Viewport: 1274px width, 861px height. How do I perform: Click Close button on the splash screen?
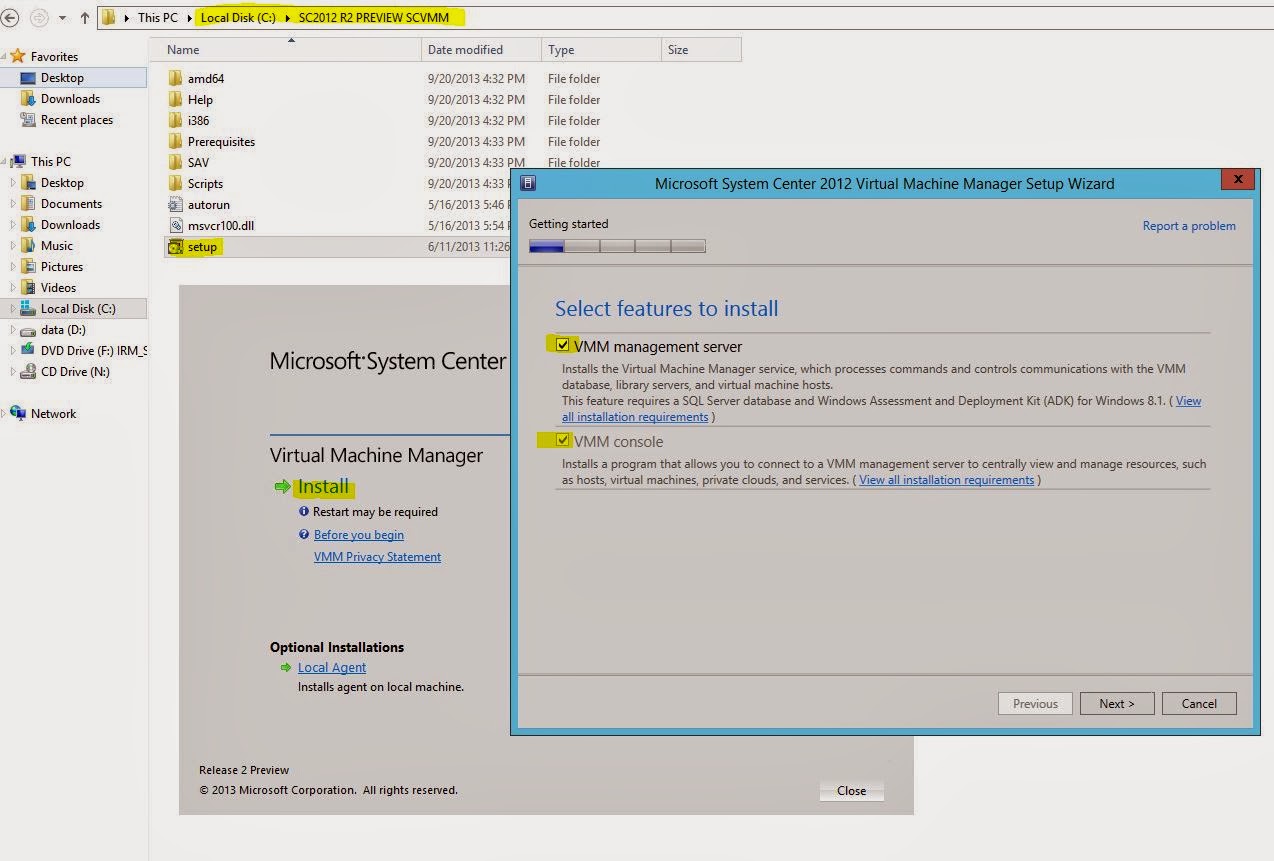[851, 790]
